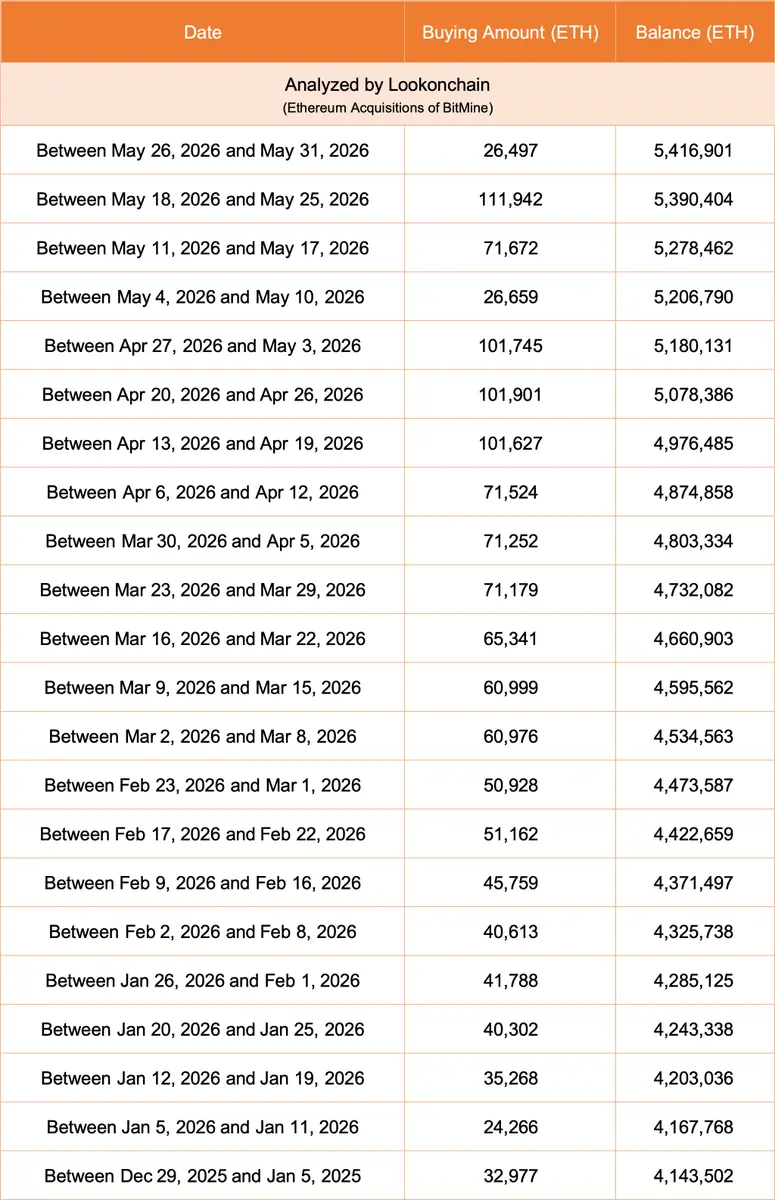Click the Balance (ETH) column header
775x1200 pixels.
694,32
